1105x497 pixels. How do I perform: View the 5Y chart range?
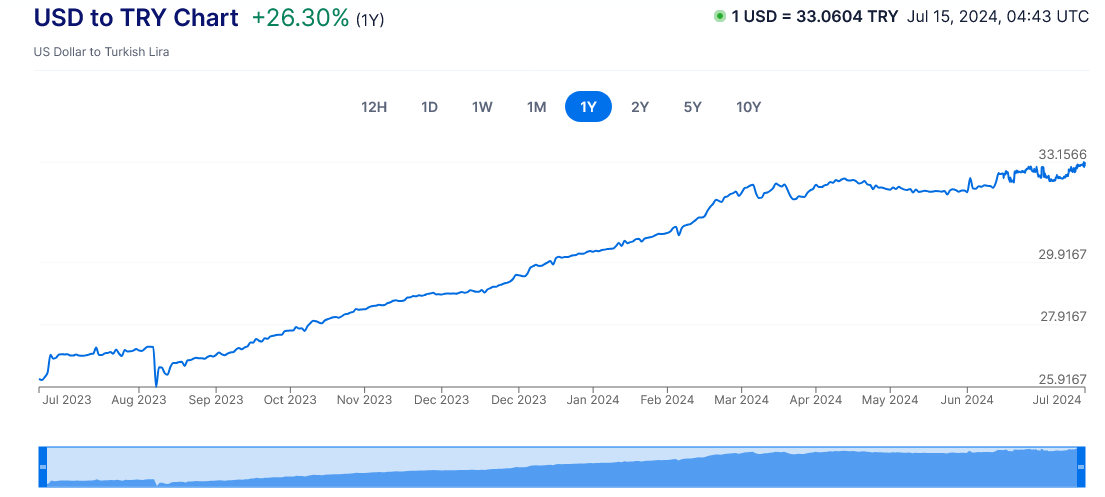point(692,107)
